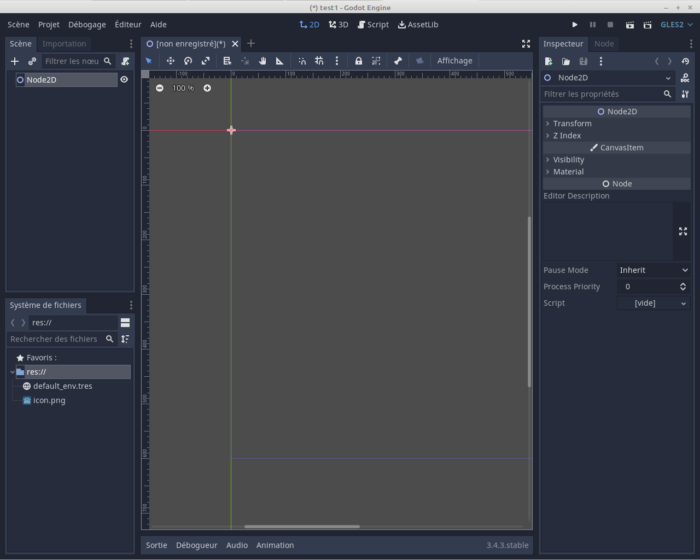Pause the running scene
This screenshot has width=700, height=560.
coord(593,25)
